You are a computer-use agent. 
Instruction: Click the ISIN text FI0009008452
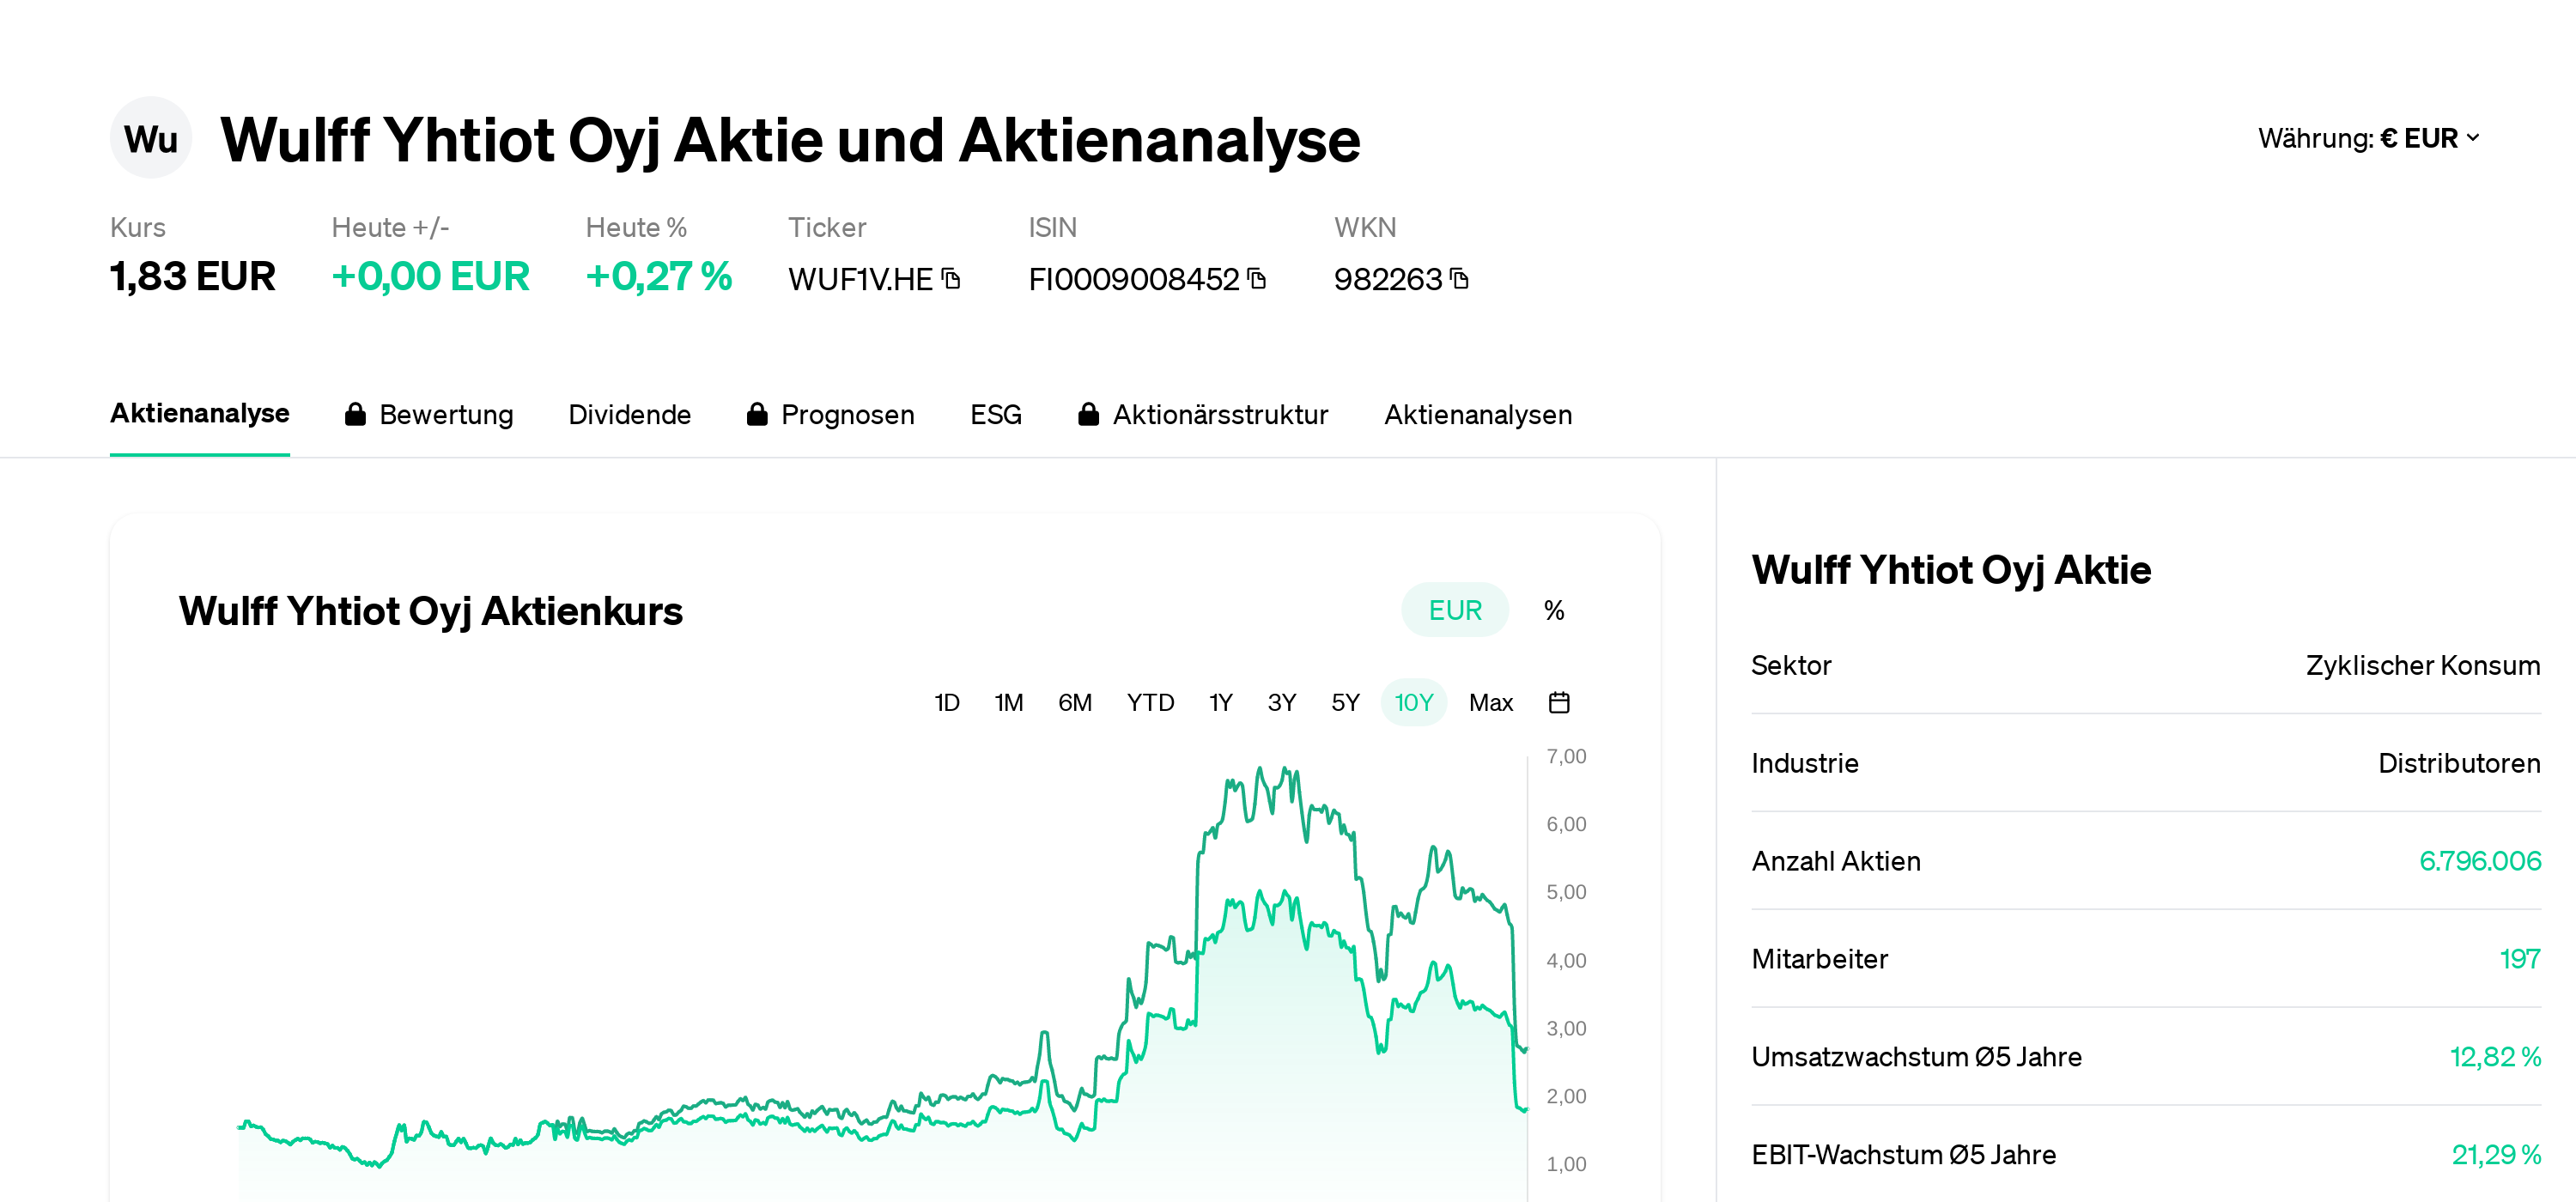point(1134,279)
